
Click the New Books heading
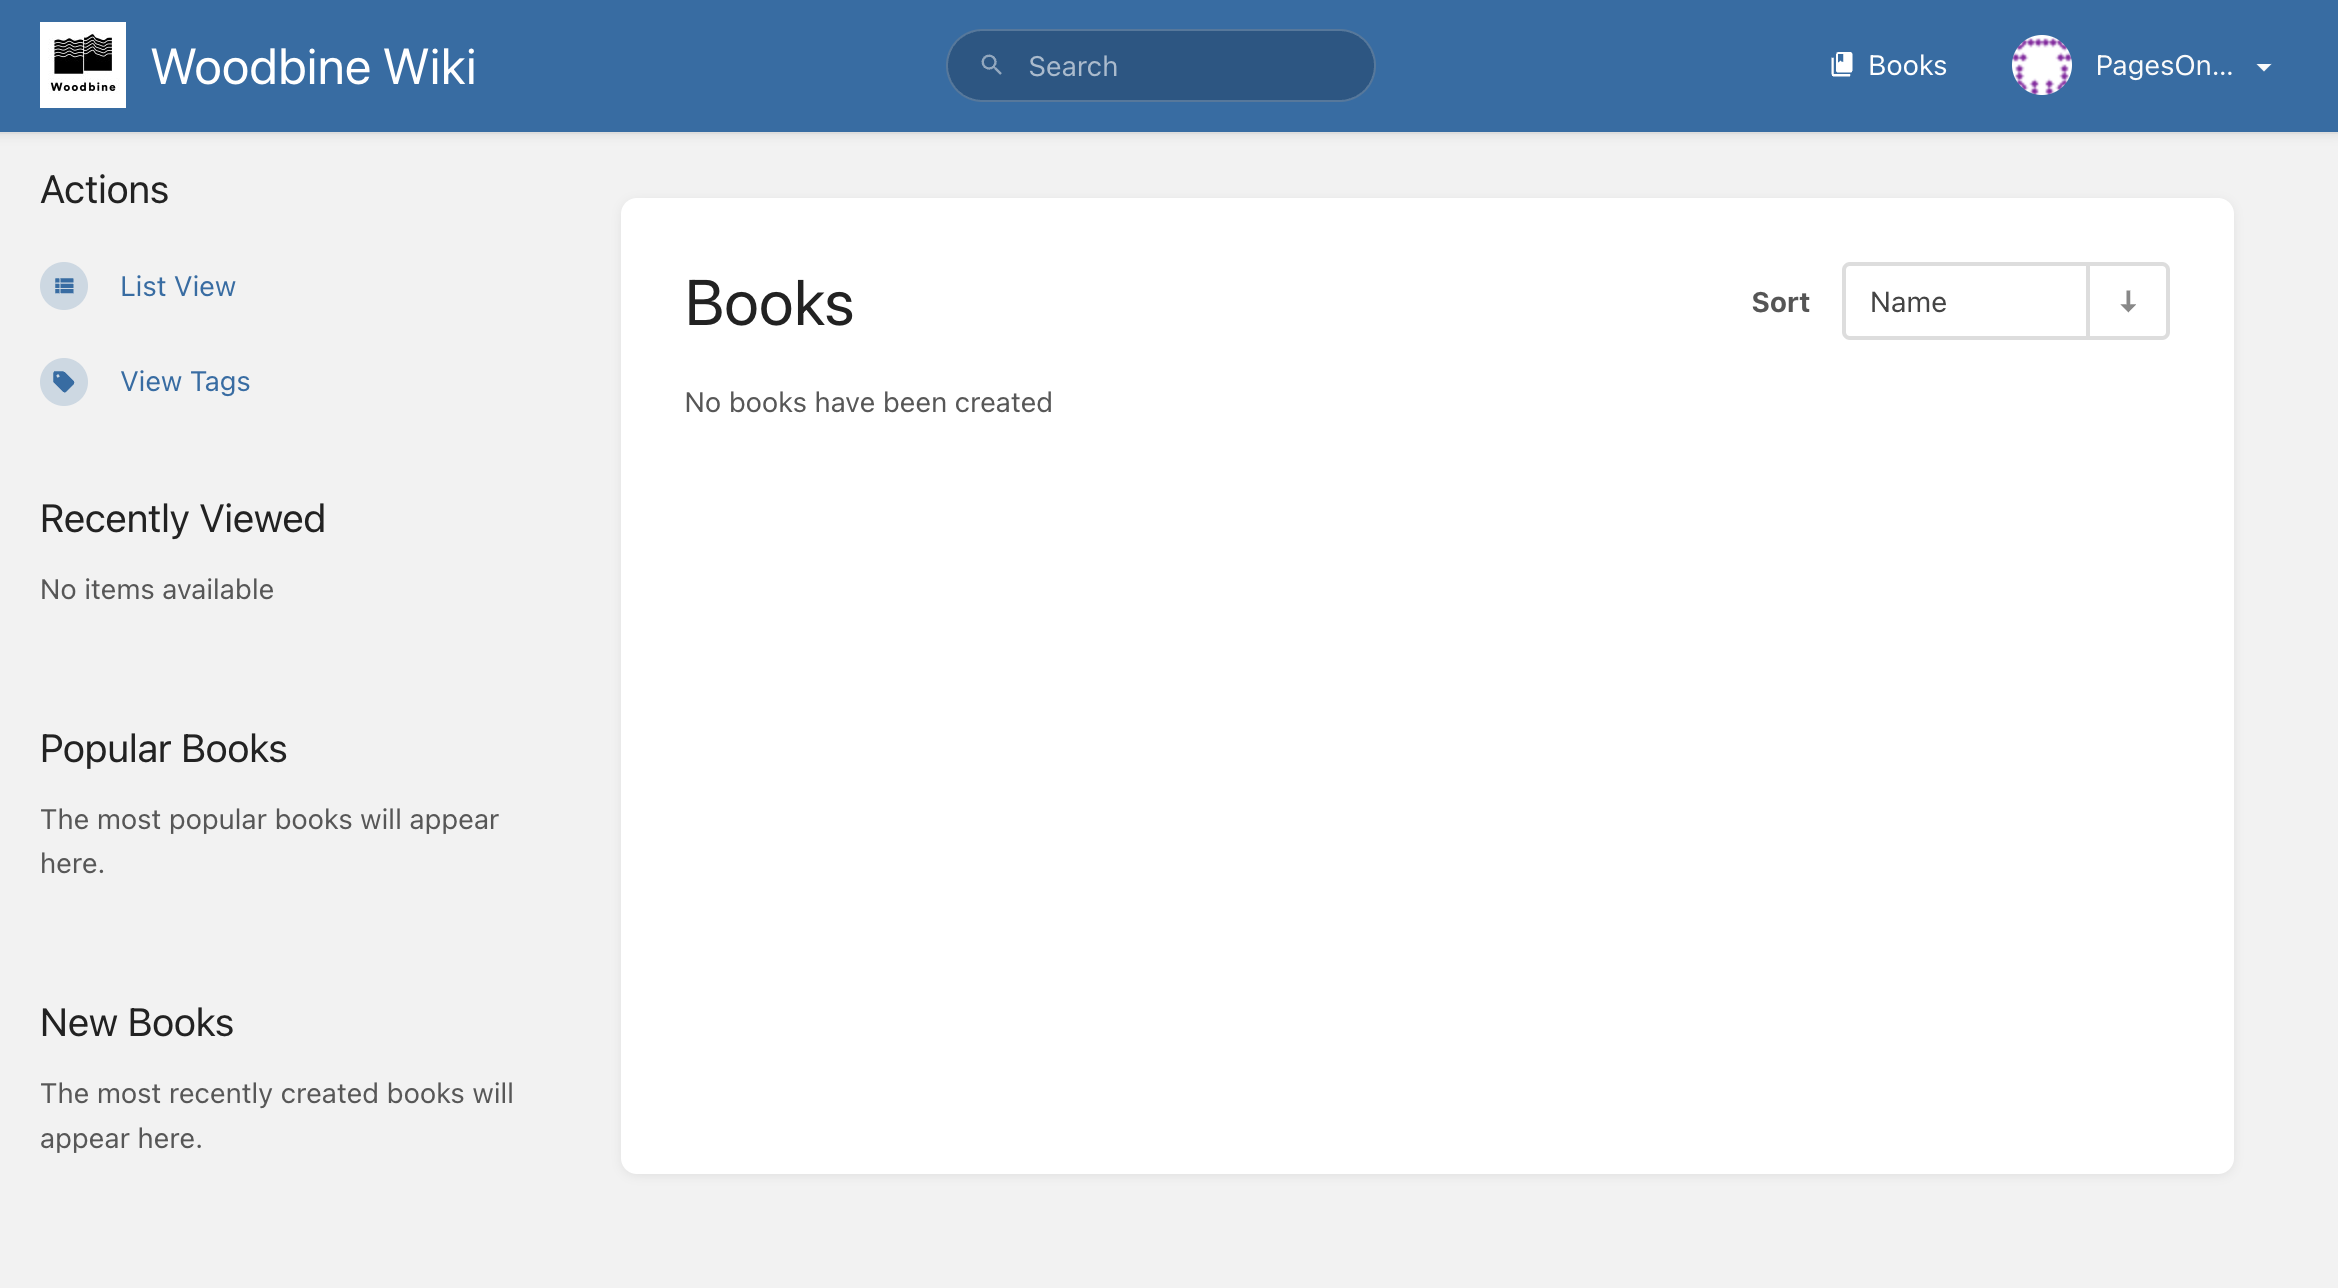[137, 1022]
